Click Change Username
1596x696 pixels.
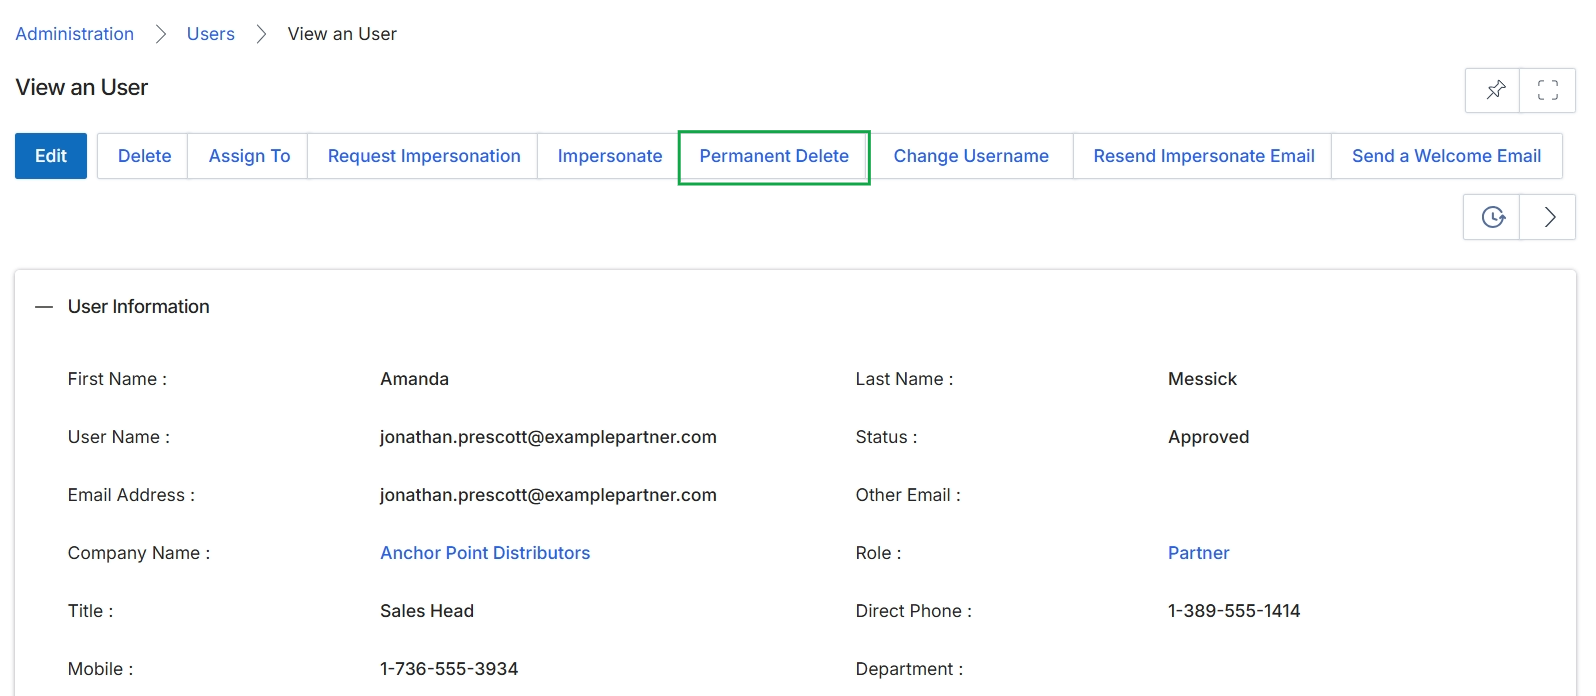click(971, 156)
